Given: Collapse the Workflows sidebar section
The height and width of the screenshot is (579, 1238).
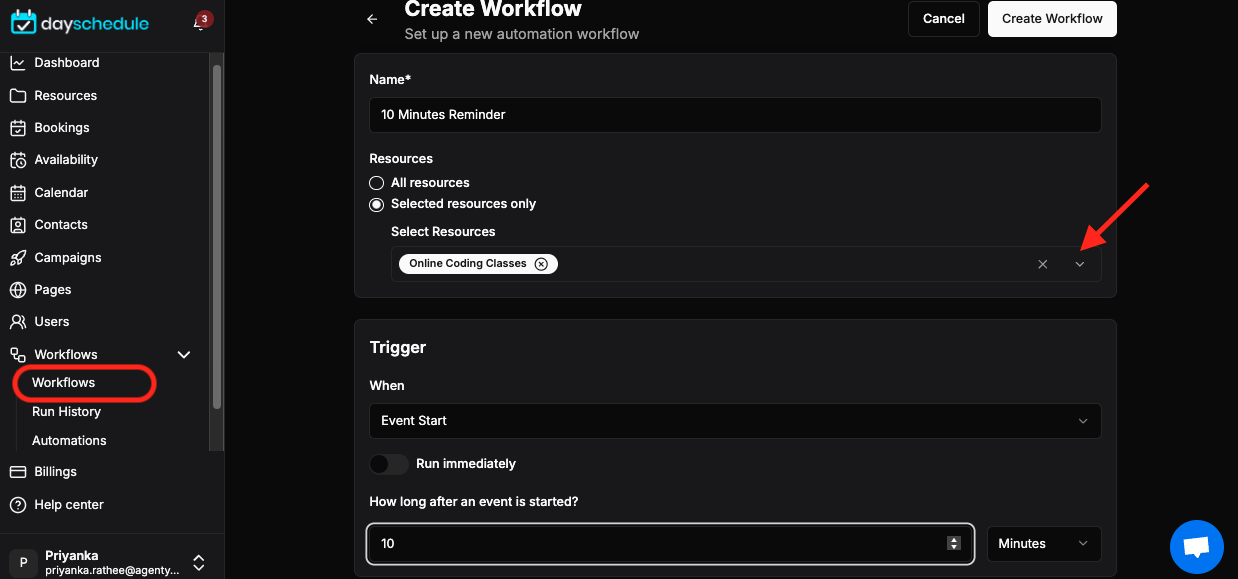Looking at the screenshot, I should (x=184, y=355).
